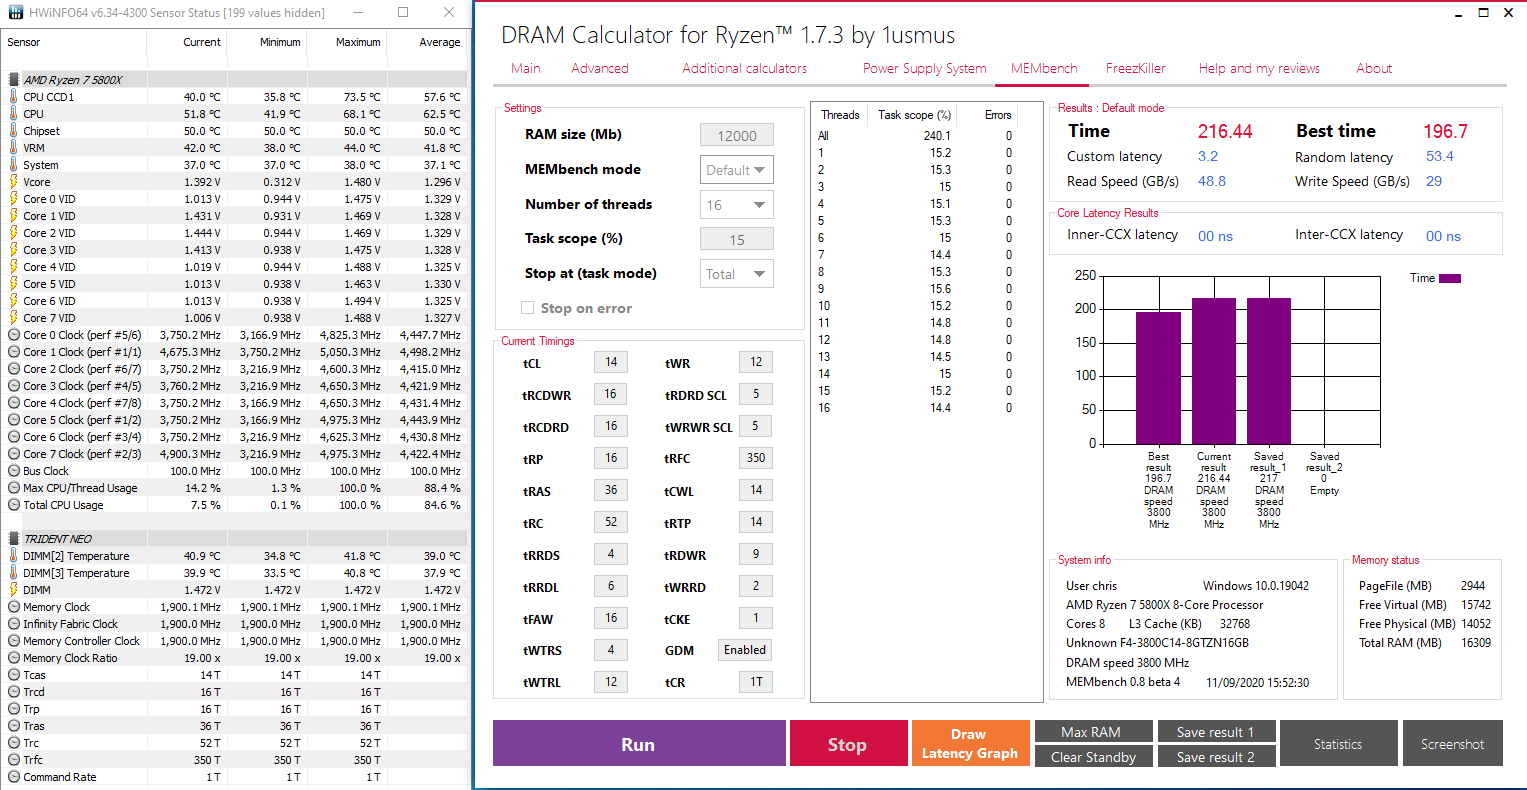Click clock icon beside Core 0 Clock
Screen dimensions: 1527x790
[x=14, y=335]
